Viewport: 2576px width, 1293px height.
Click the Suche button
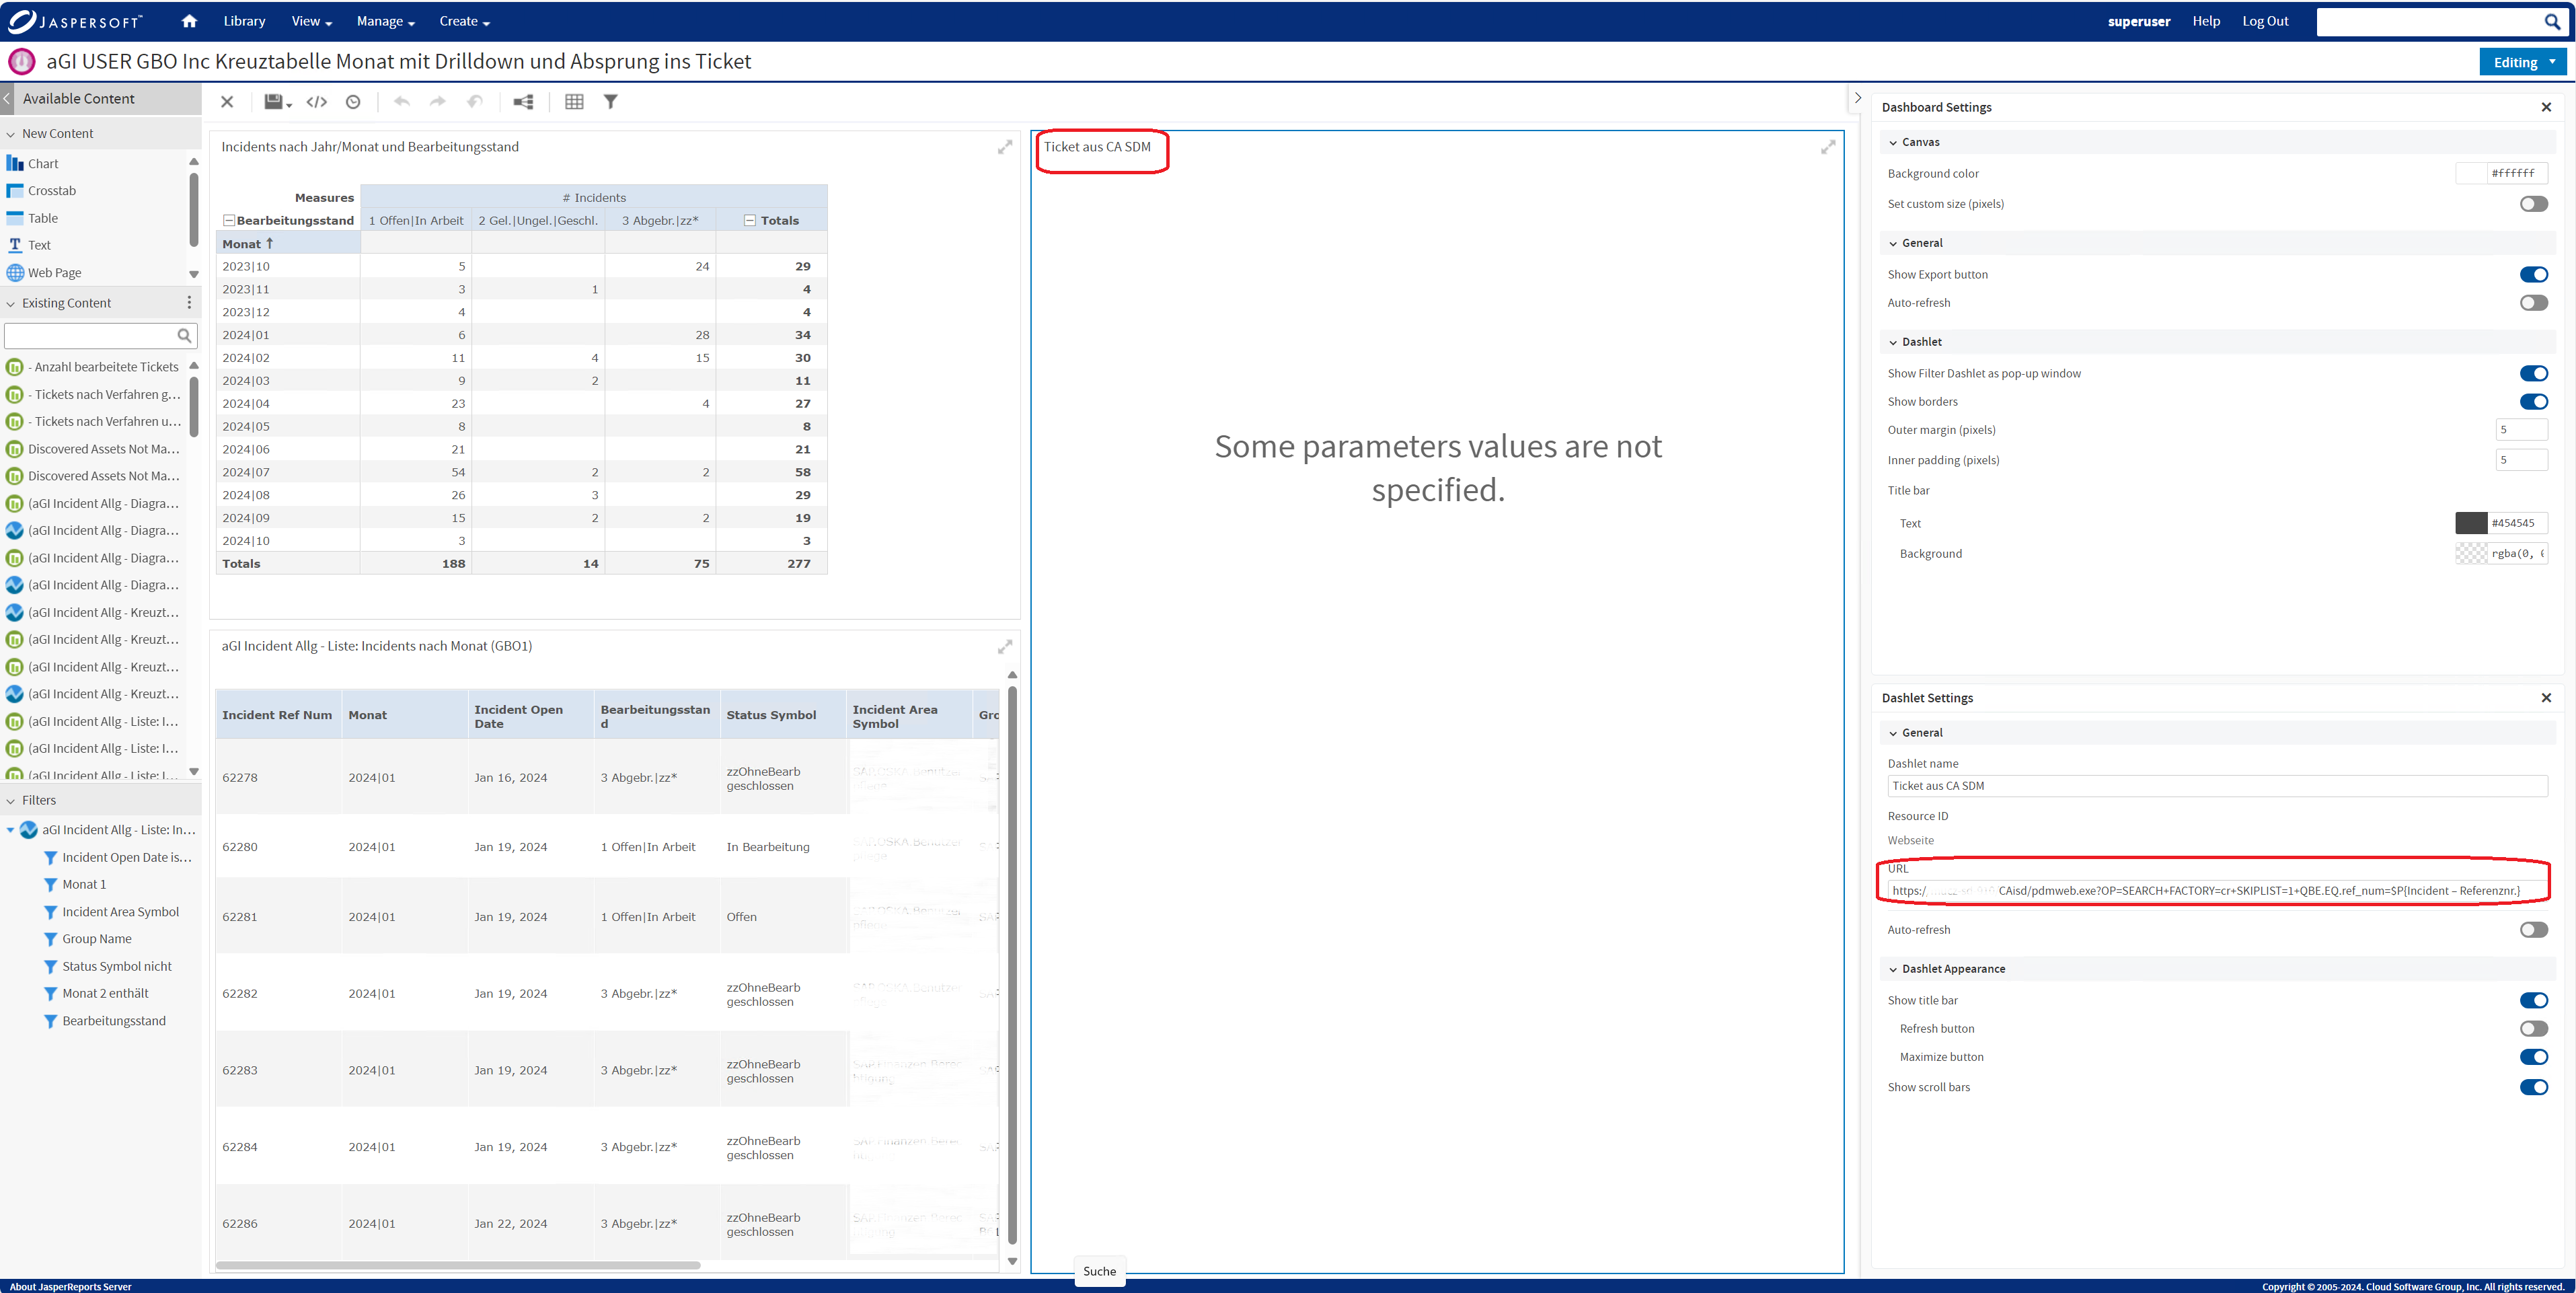point(1099,1271)
